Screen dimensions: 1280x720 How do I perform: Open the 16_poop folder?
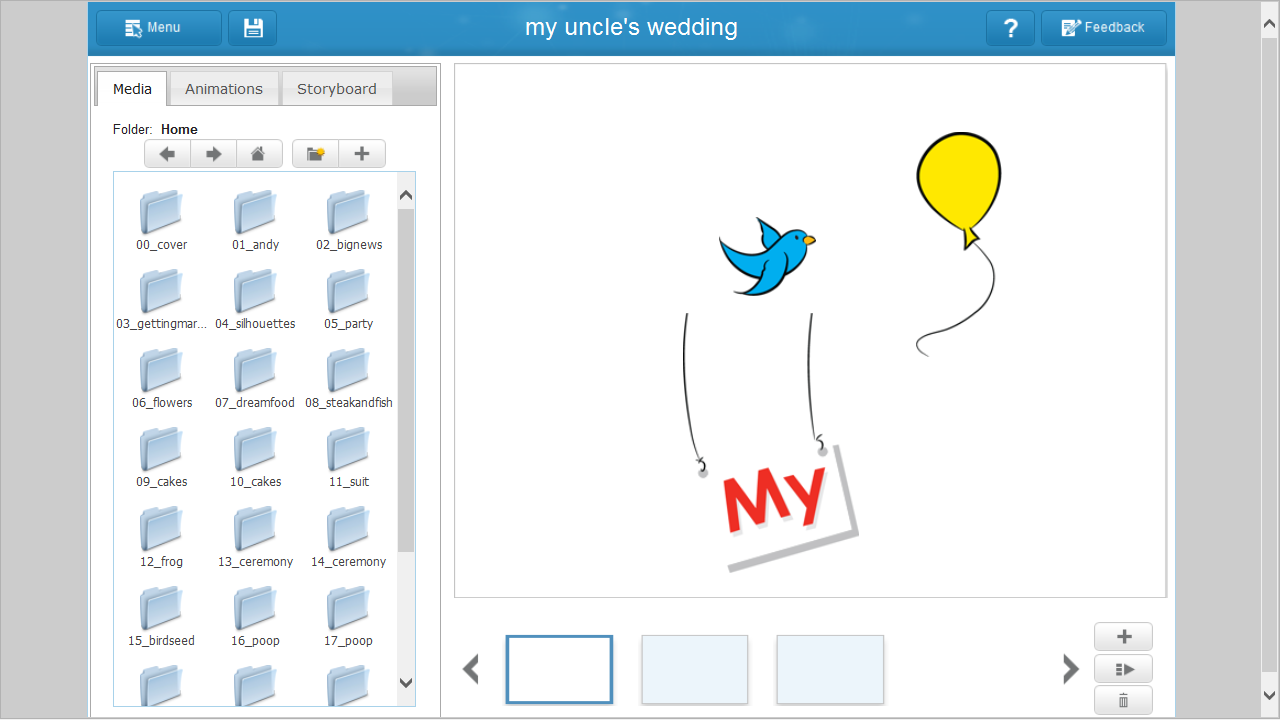pos(256,616)
